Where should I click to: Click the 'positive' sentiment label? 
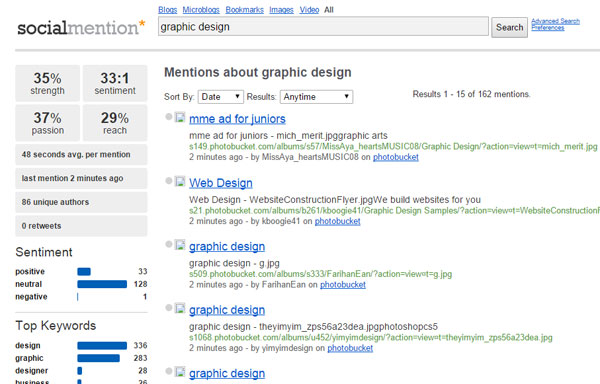(30, 272)
